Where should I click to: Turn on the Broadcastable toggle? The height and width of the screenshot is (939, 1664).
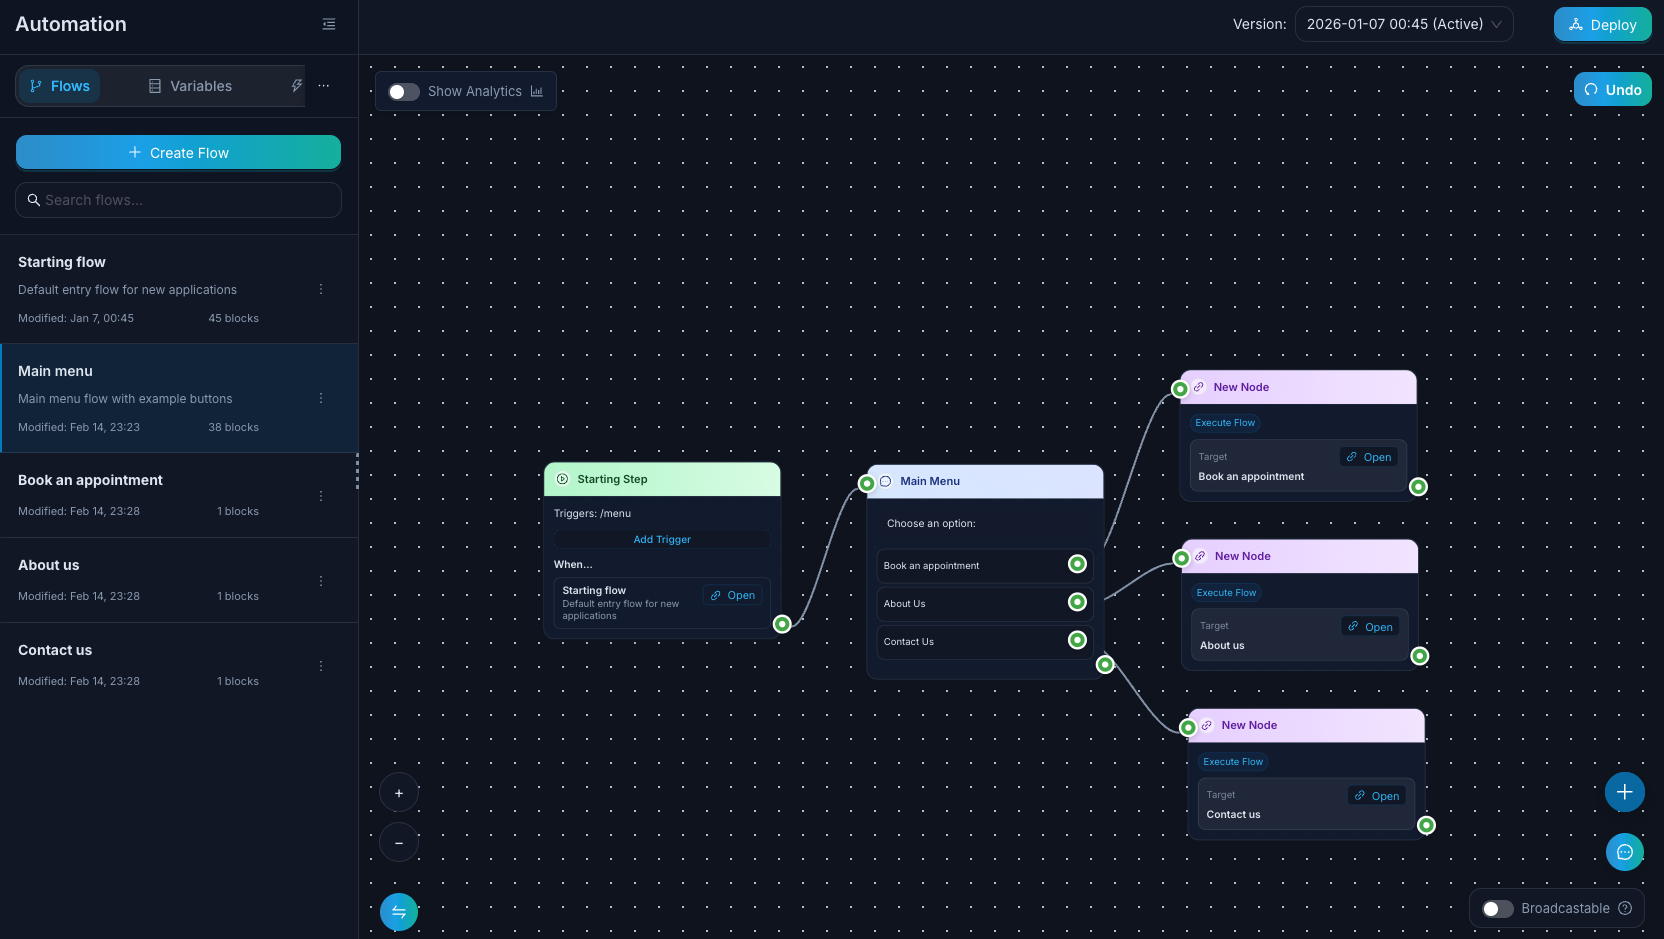tap(1496, 908)
